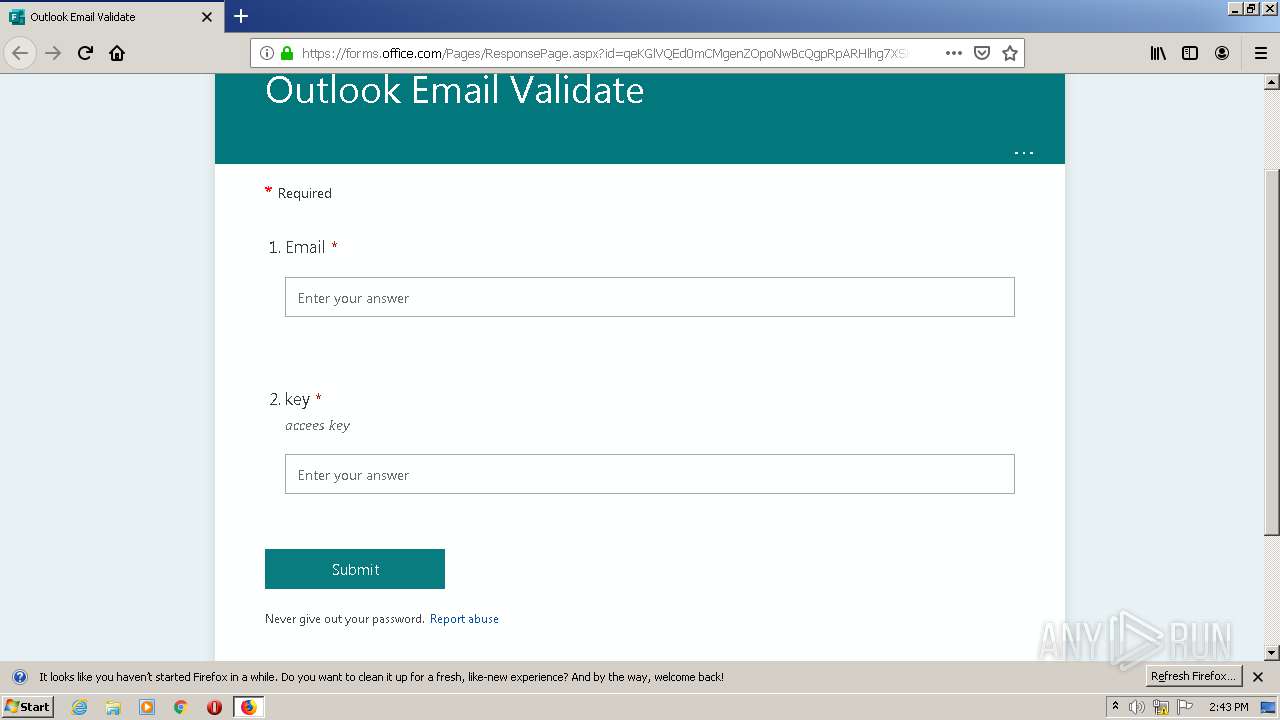1280x720 pixels.
Task: Submit the form
Action: pos(355,569)
